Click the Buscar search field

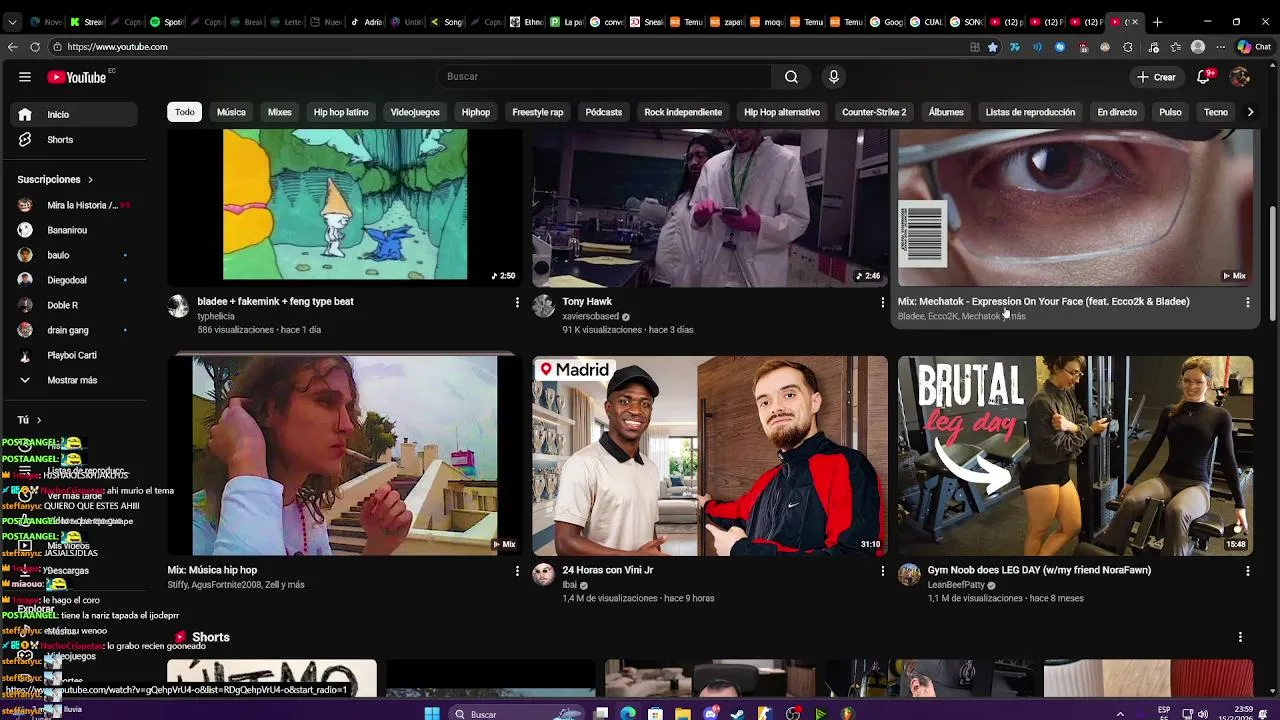604,77
